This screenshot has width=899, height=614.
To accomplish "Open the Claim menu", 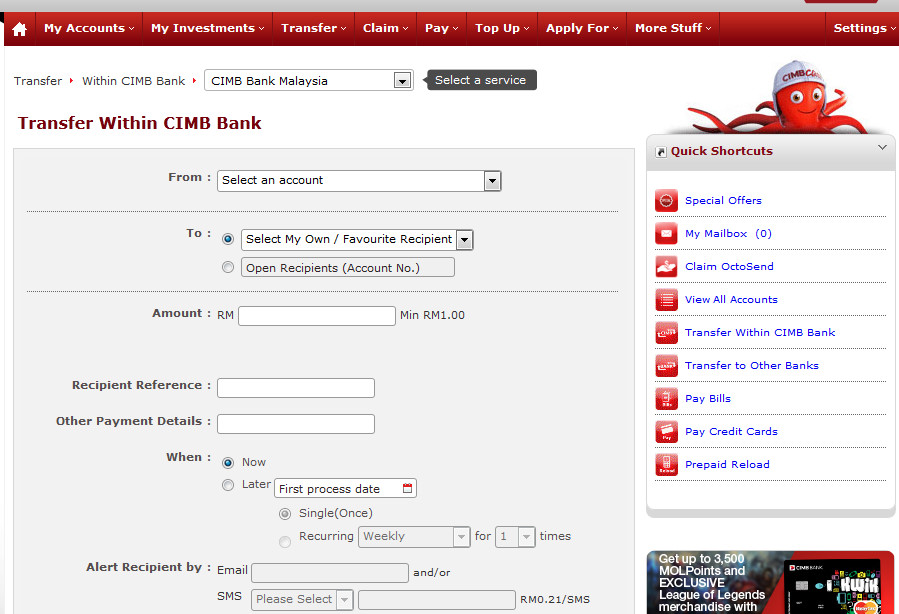I will (385, 28).
